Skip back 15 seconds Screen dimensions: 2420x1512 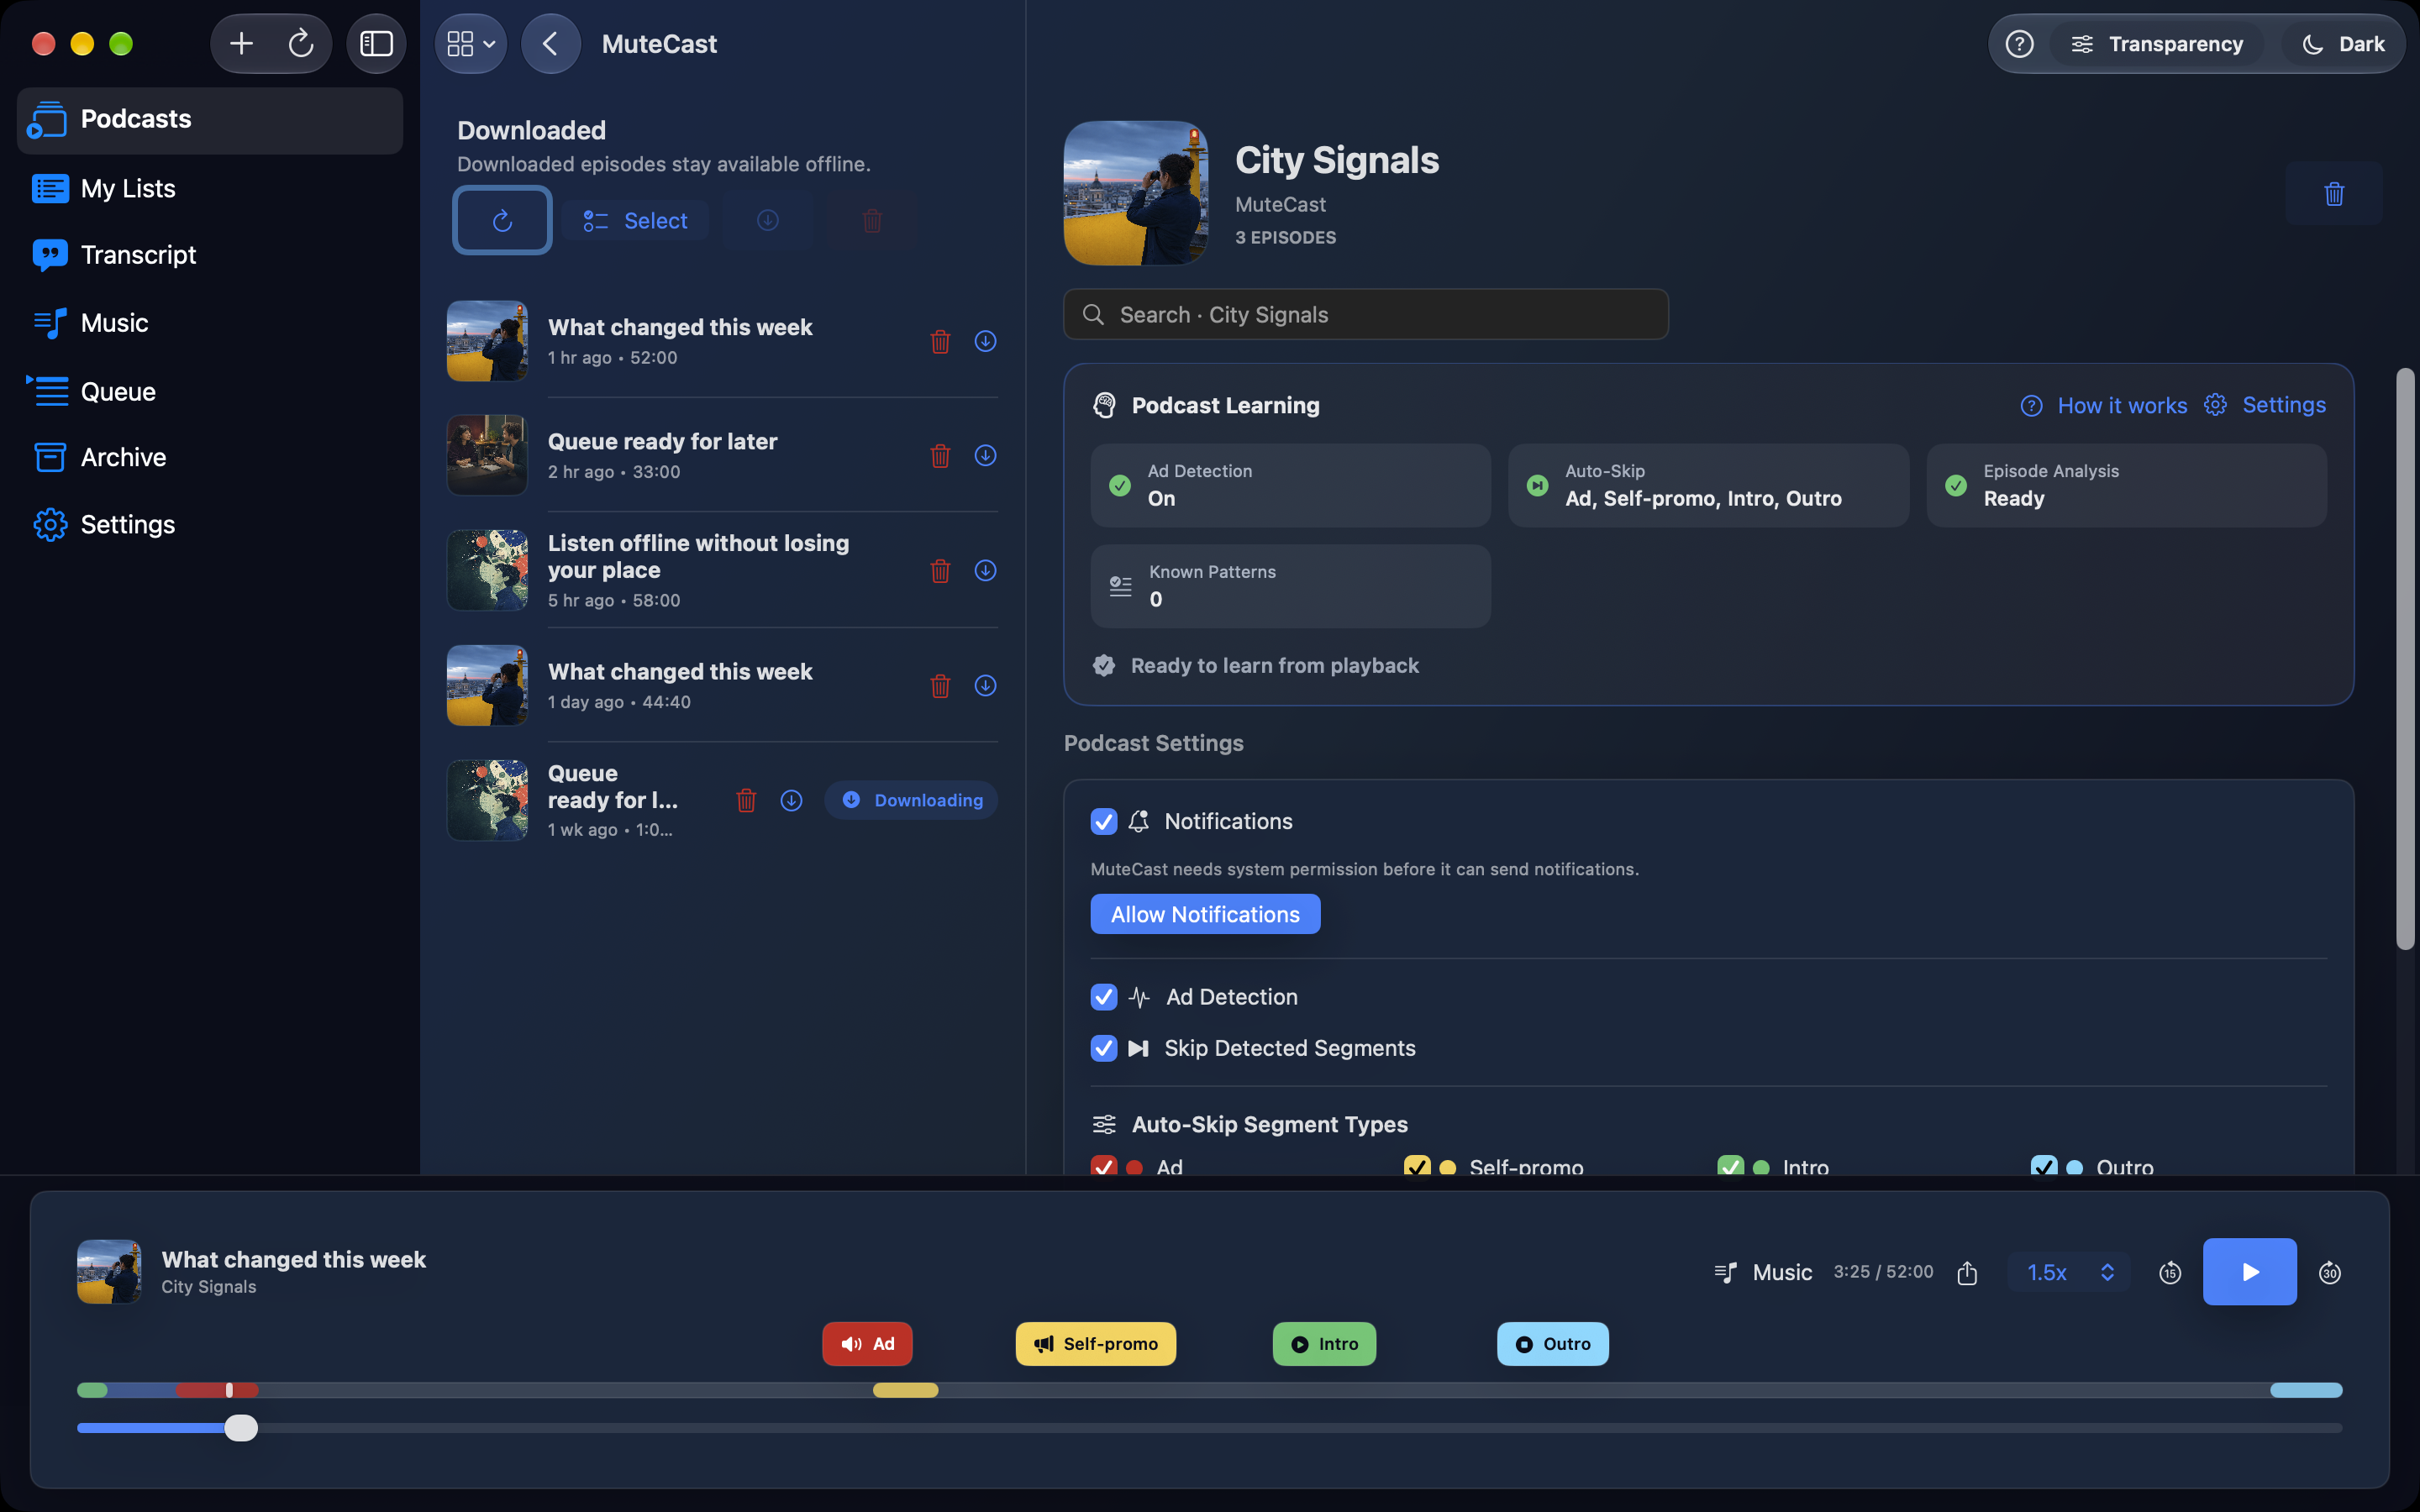2169,1272
